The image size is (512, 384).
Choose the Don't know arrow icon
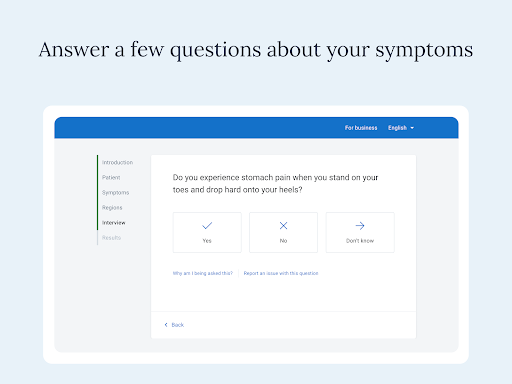pos(360,226)
